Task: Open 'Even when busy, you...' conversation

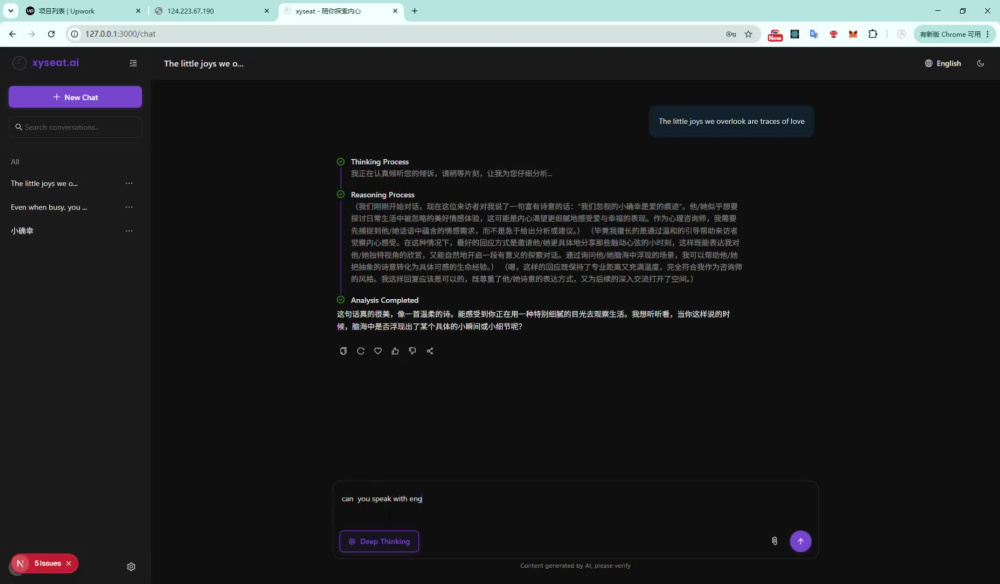Action: 48,207
